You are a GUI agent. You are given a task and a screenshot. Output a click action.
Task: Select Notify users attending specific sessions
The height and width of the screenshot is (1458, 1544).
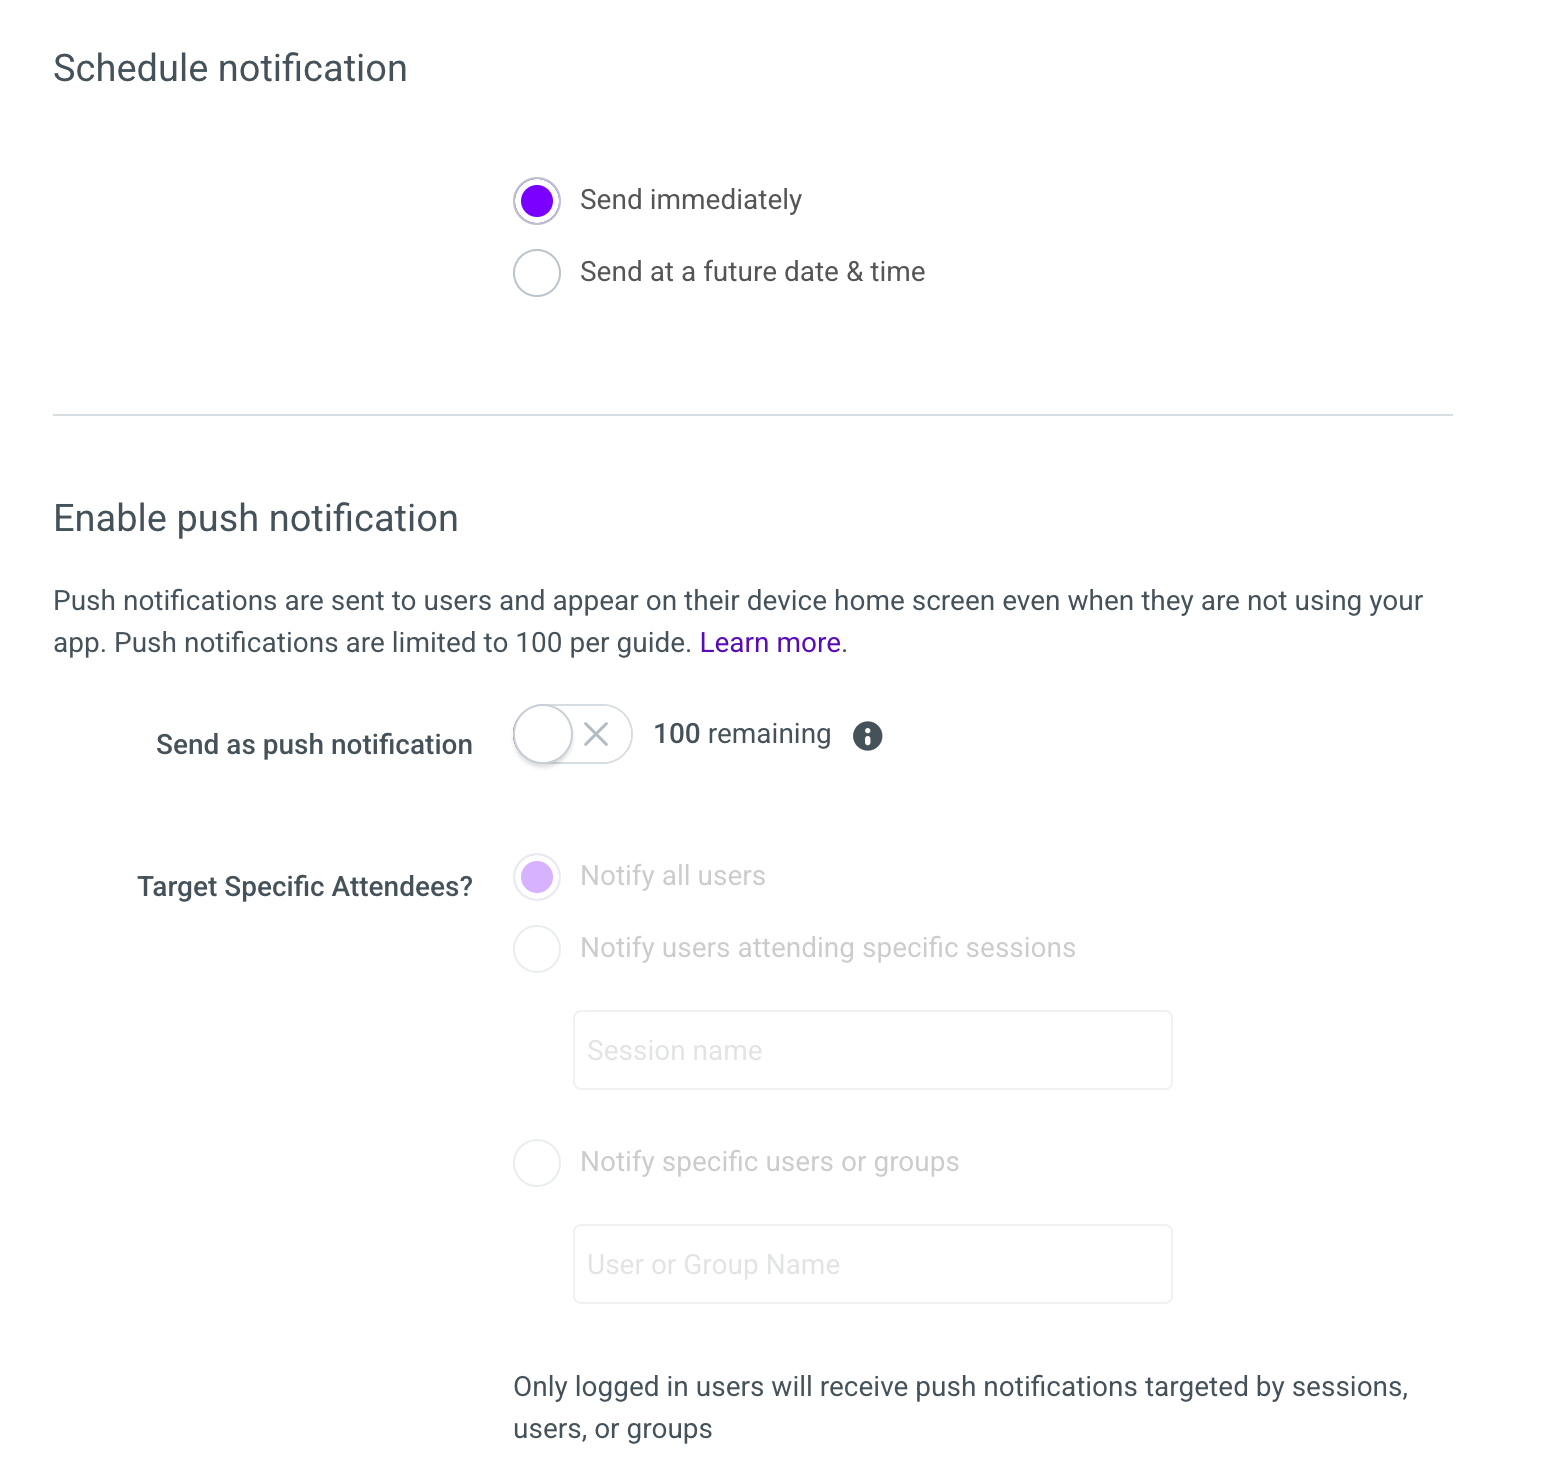tap(537, 948)
